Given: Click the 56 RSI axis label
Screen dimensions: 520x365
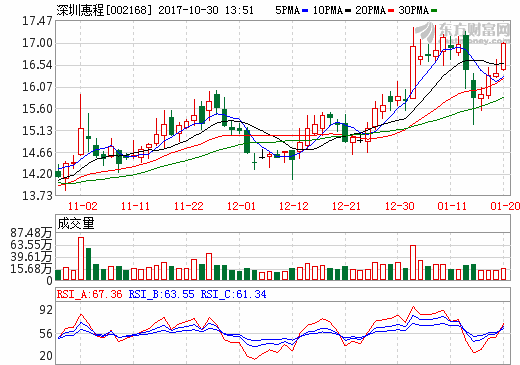Looking at the screenshot, I should [46, 334].
